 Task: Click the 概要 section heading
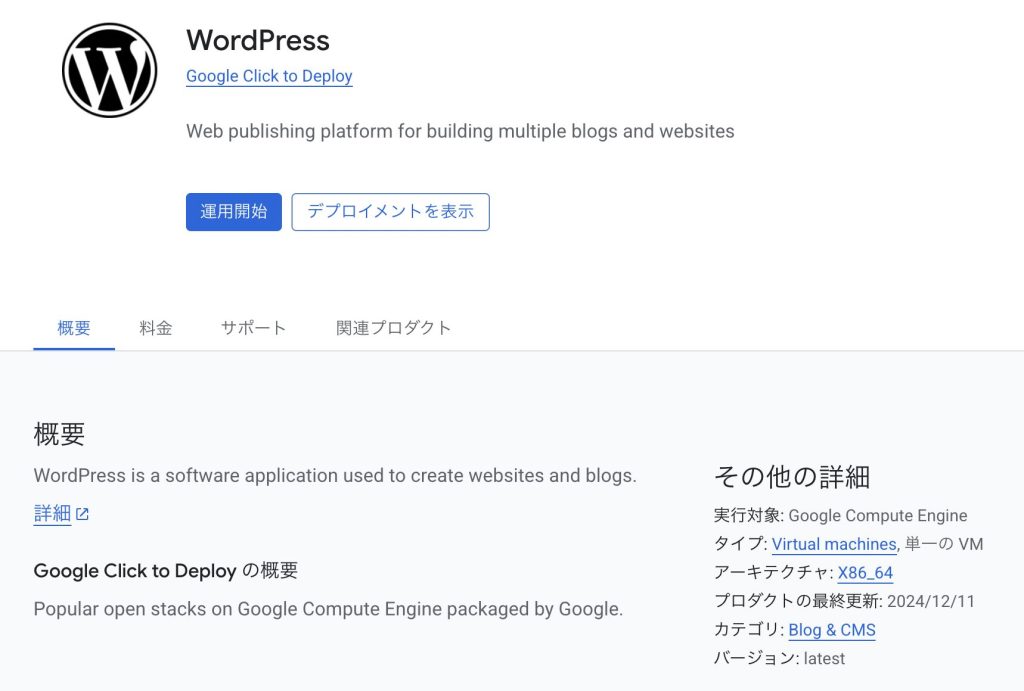(59, 434)
